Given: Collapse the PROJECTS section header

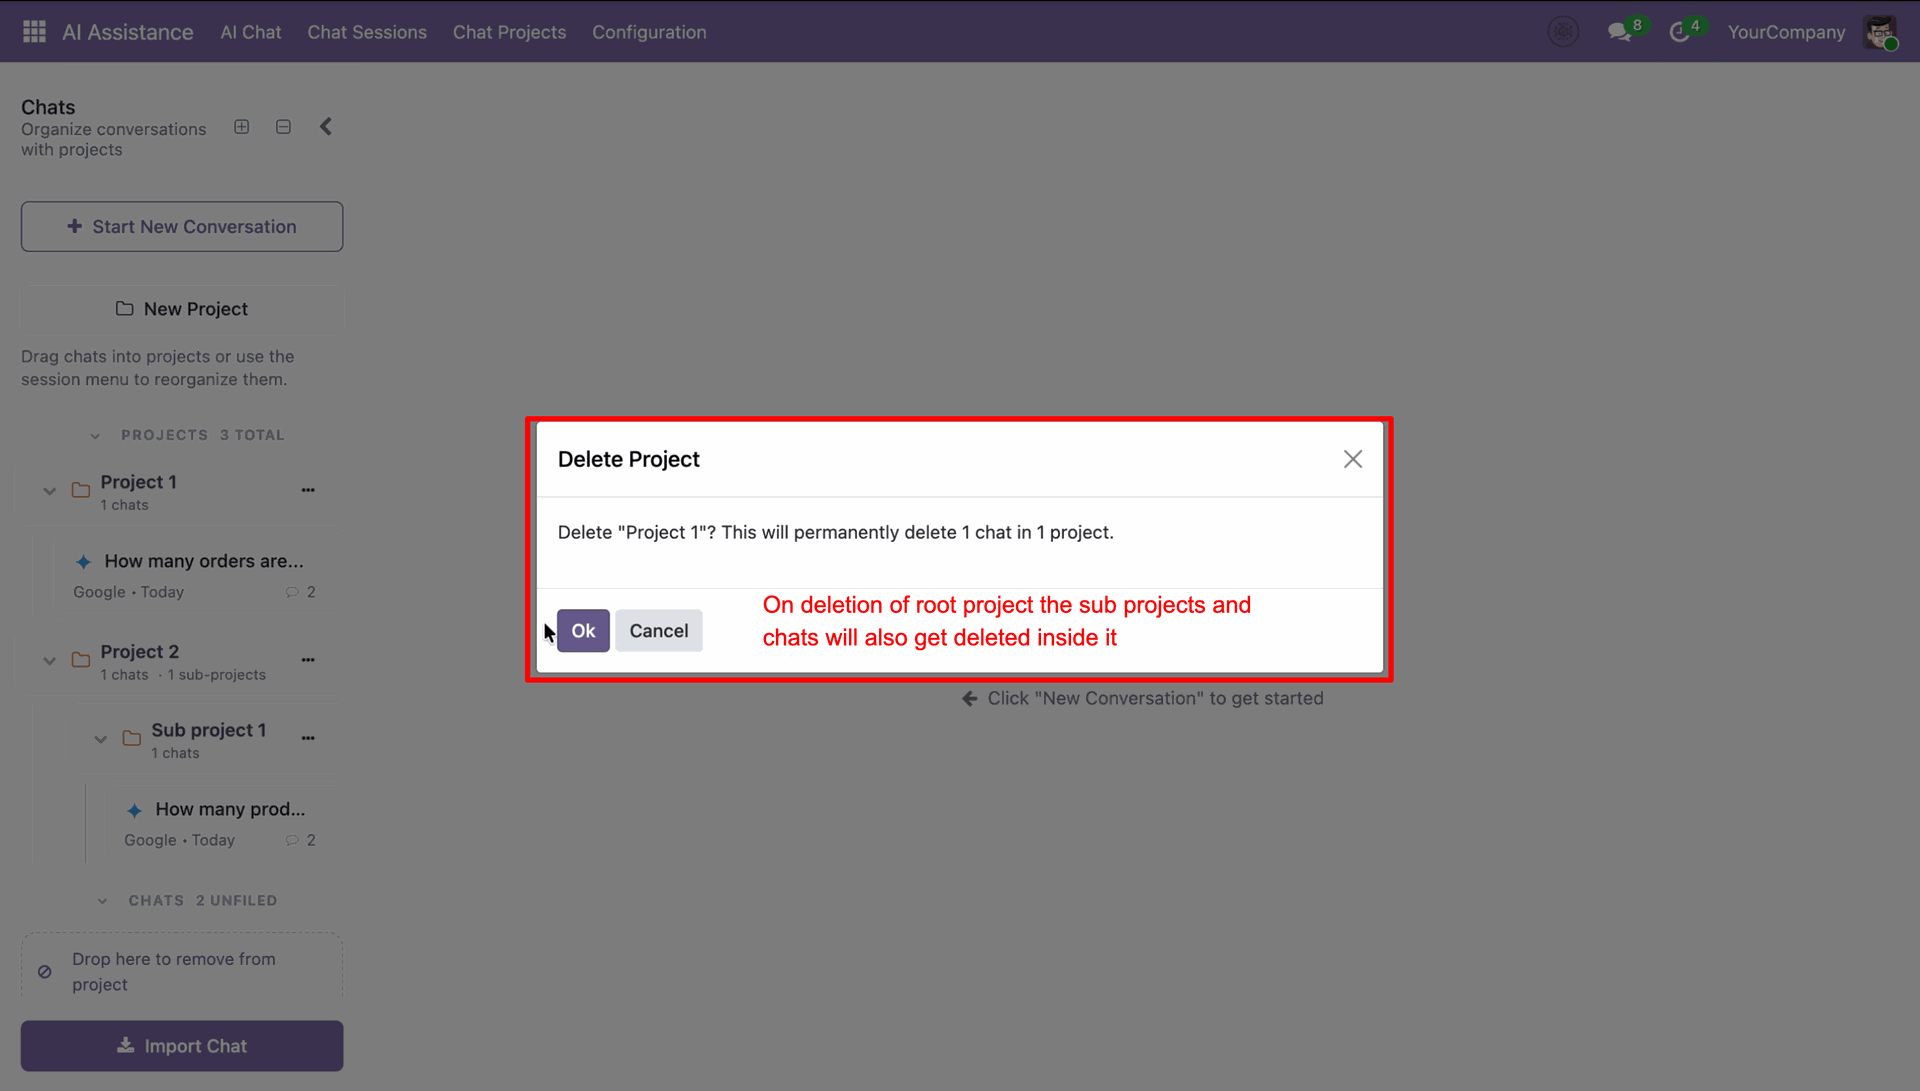Looking at the screenshot, I should (x=95, y=436).
